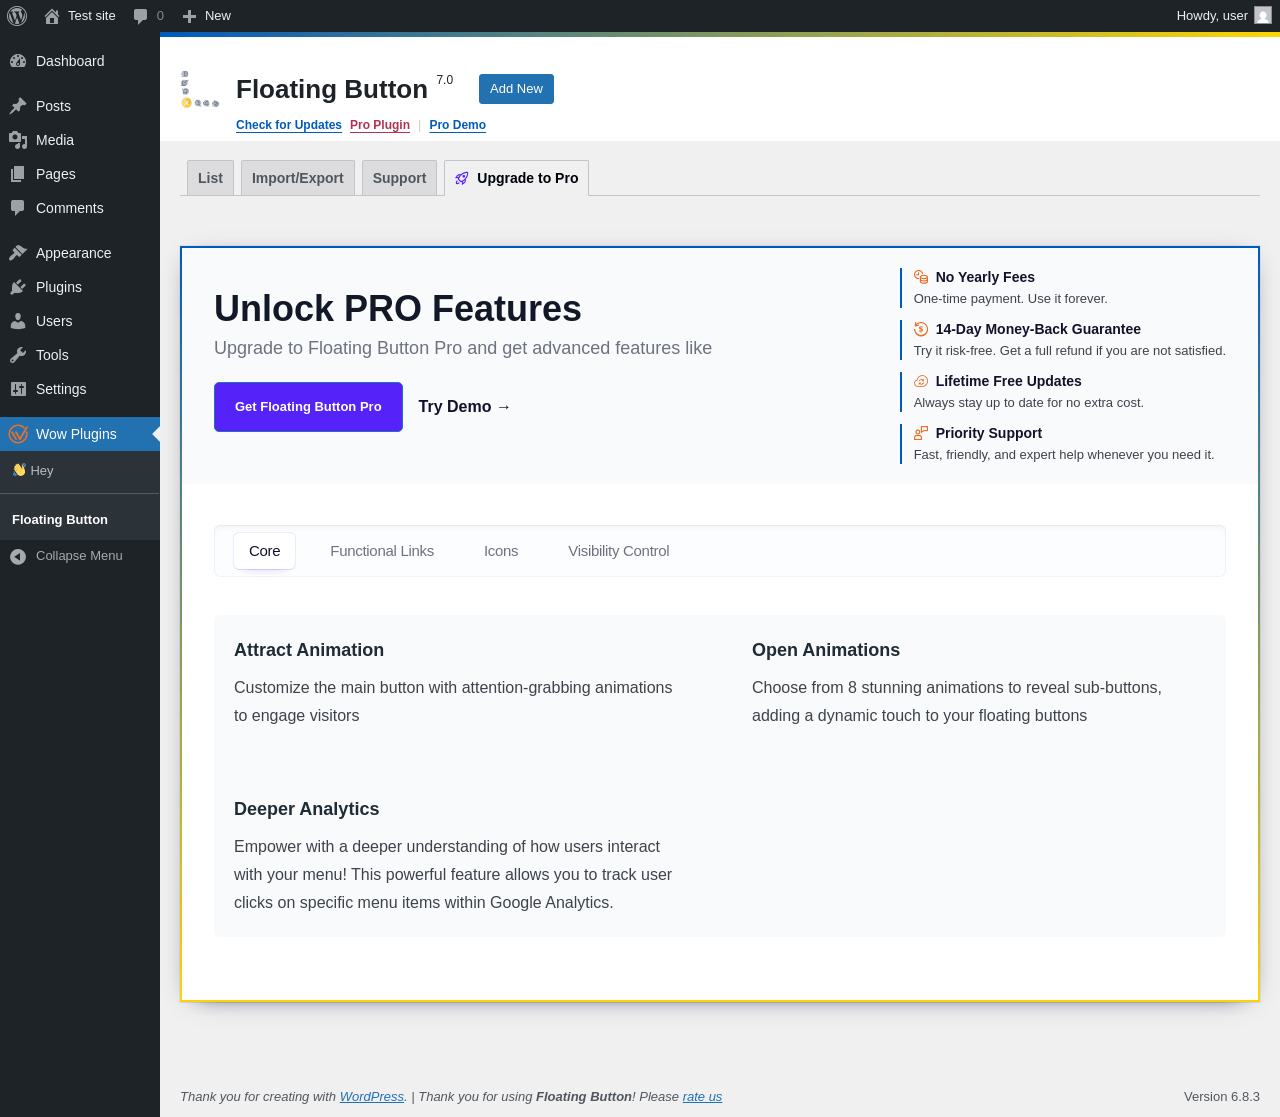
Task: Go to Posts menu item
Action: pos(80,106)
